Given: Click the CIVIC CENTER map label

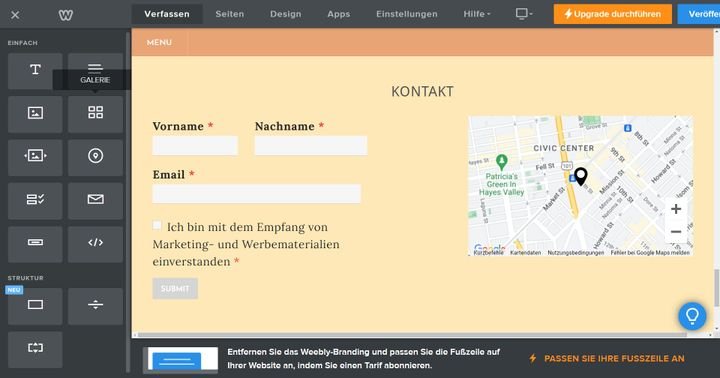Looking at the screenshot, I should pyautogui.click(x=564, y=148).
